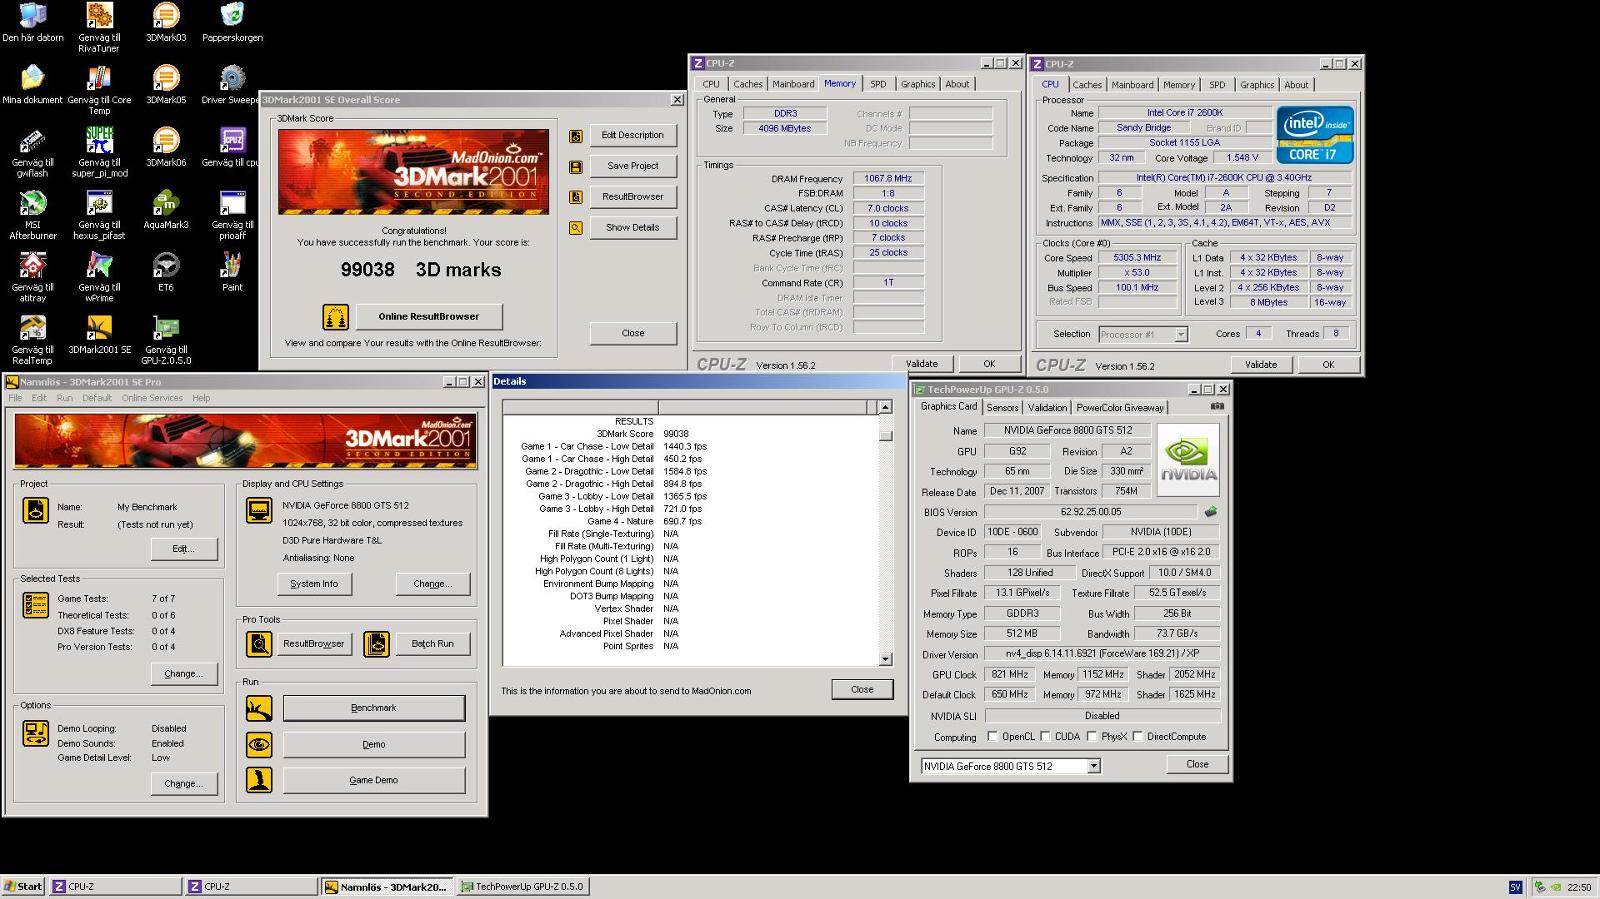Image resolution: width=1600 pixels, height=899 pixels.
Task: Open the super_pi_mod desktop shortcut
Action: tap(99, 153)
